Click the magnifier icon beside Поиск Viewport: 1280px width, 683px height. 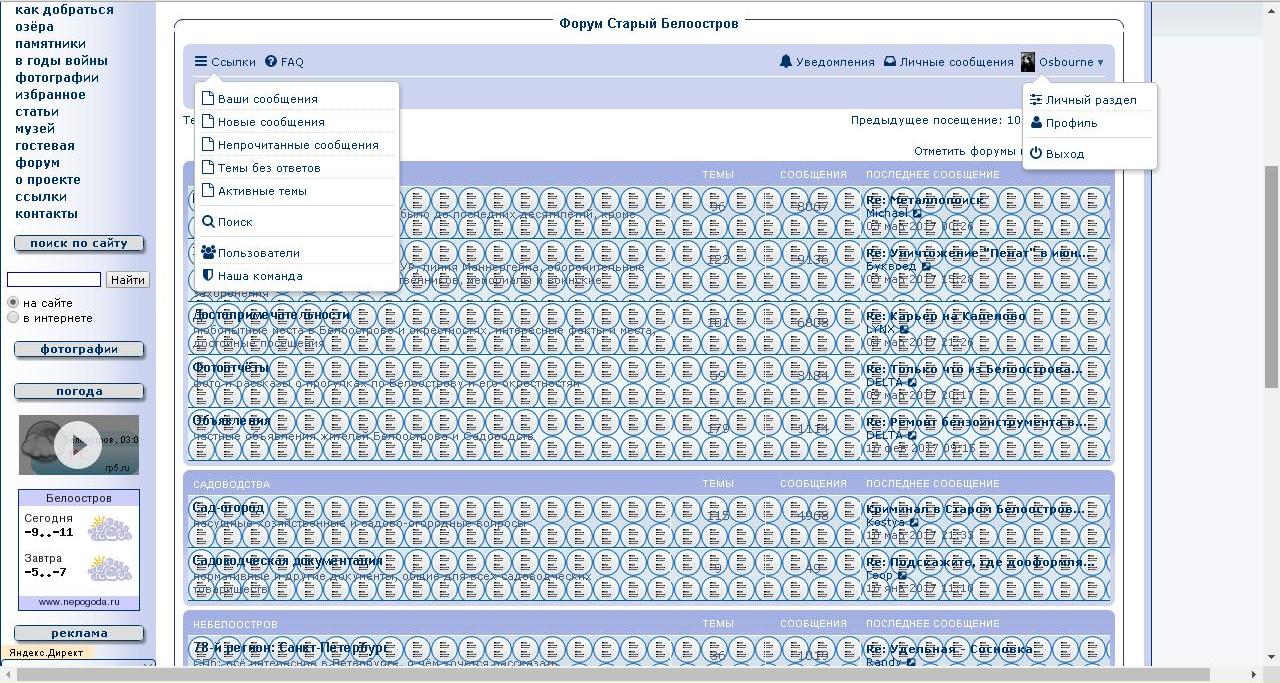pos(208,222)
